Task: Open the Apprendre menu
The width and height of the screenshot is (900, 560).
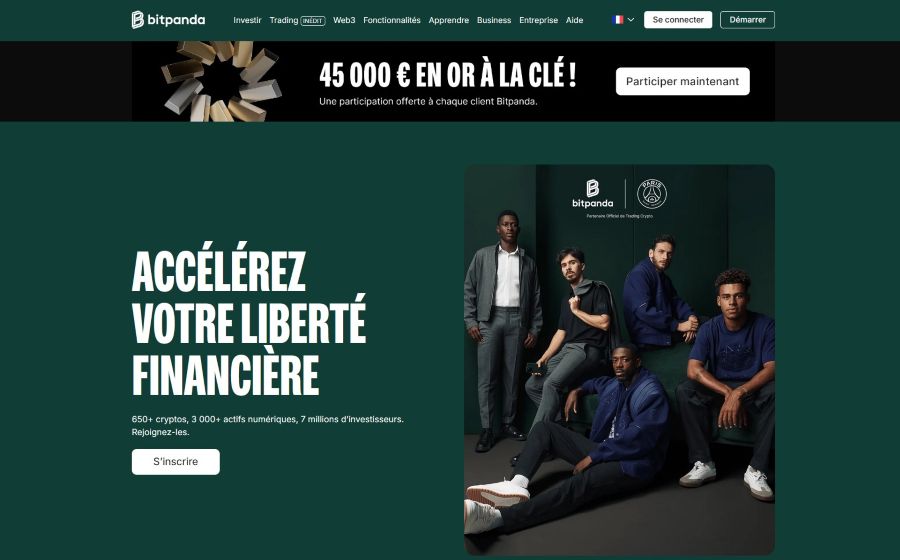Action: click(449, 20)
